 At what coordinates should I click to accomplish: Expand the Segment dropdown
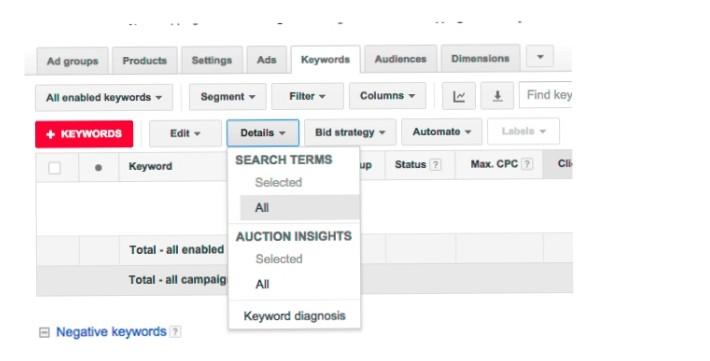tap(227, 96)
